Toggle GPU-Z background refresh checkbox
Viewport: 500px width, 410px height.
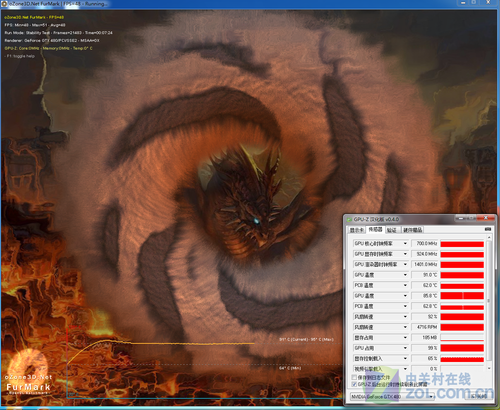pos(354,384)
